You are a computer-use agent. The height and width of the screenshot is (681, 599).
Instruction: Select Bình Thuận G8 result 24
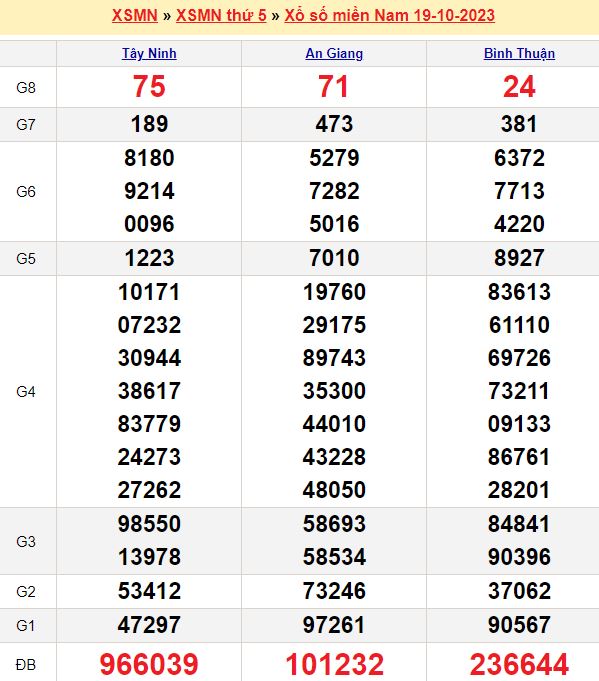point(520,86)
